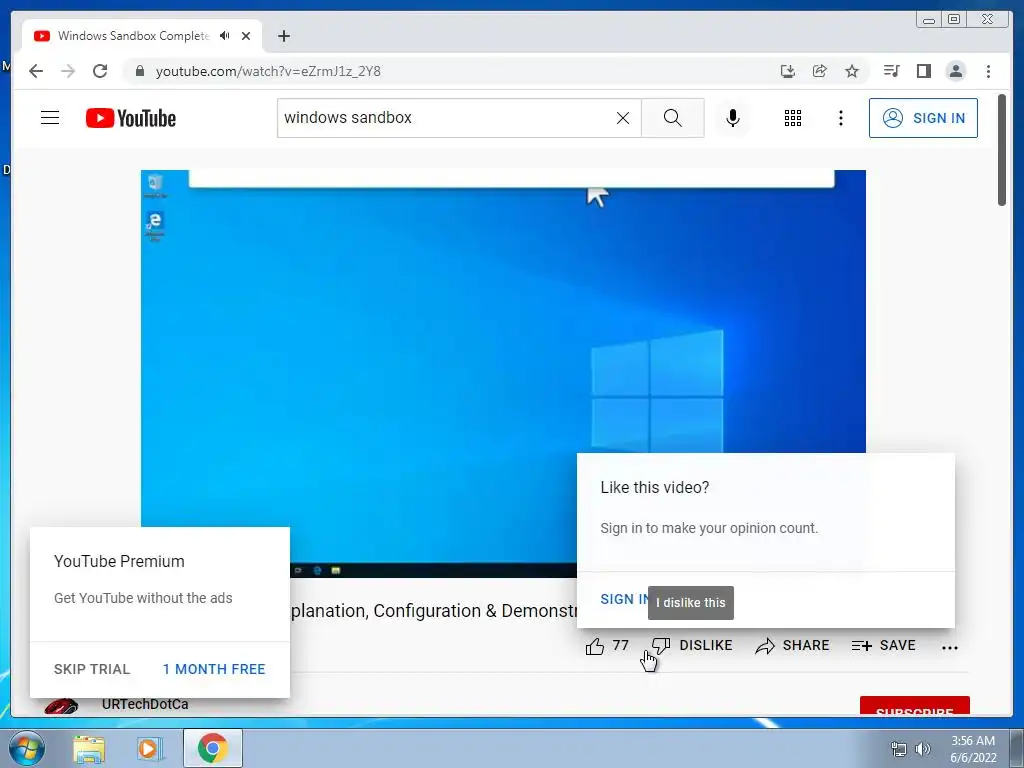1024x768 pixels.
Task: Open the YouTube apps grid
Action: point(793,118)
